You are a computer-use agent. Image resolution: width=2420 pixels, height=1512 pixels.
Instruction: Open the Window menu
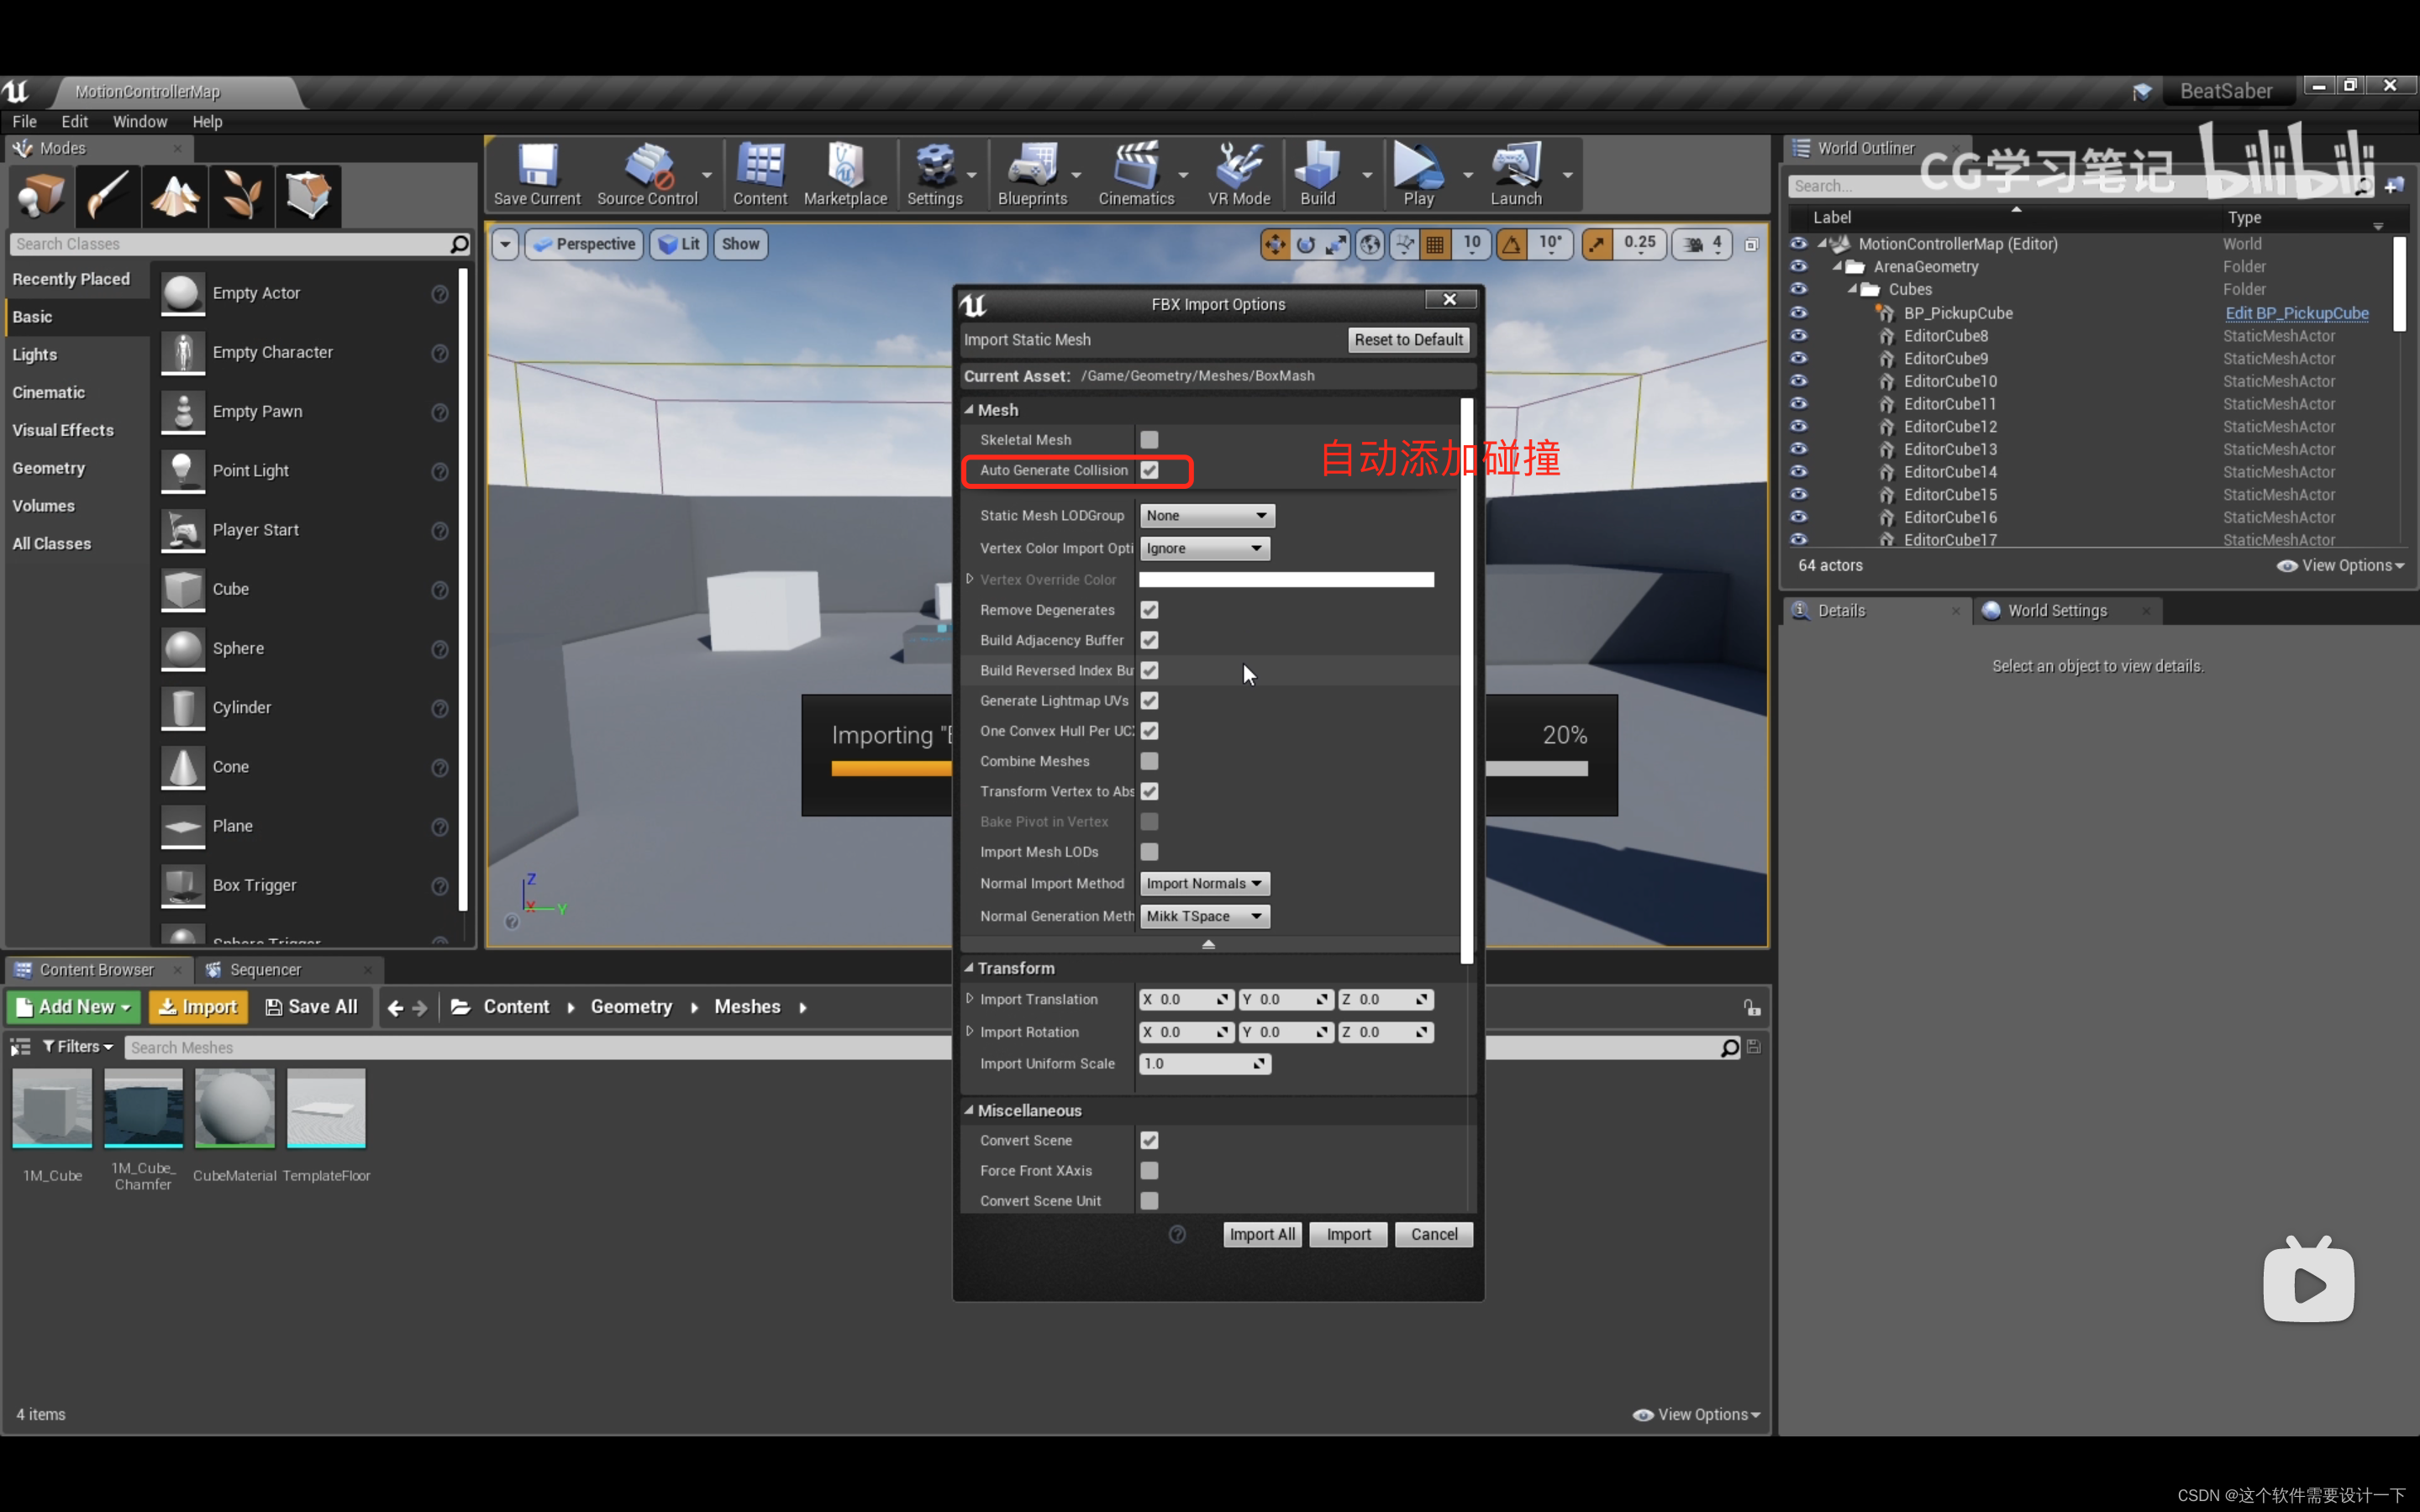(139, 122)
